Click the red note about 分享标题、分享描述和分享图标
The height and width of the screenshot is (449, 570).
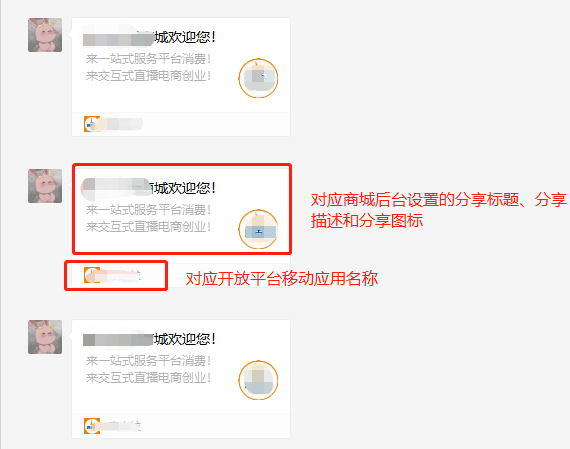pos(438,210)
